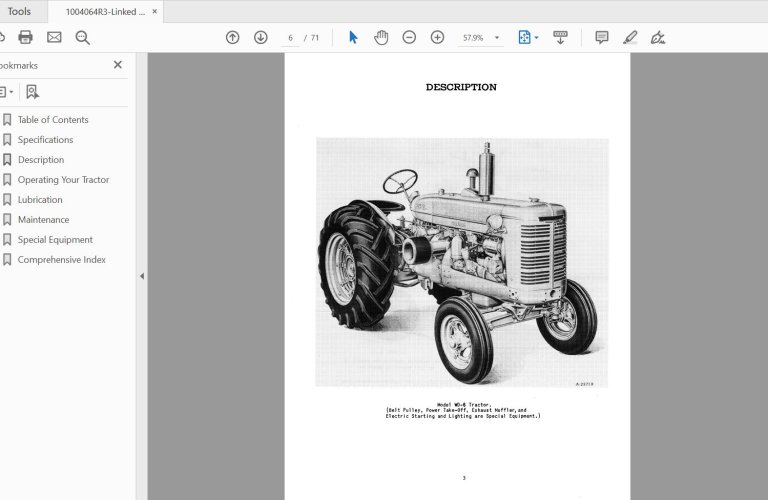The width and height of the screenshot is (768, 500).
Task: Click the tractor illustration on the page
Action: [x=462, y=262]
